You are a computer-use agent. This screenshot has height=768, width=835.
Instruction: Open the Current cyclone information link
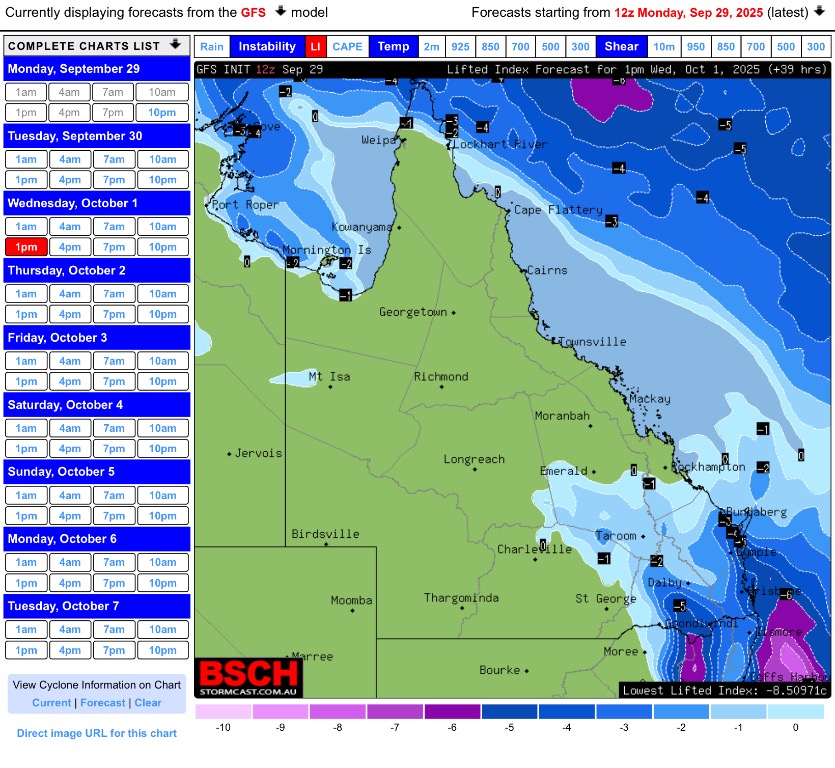(51, 703)
